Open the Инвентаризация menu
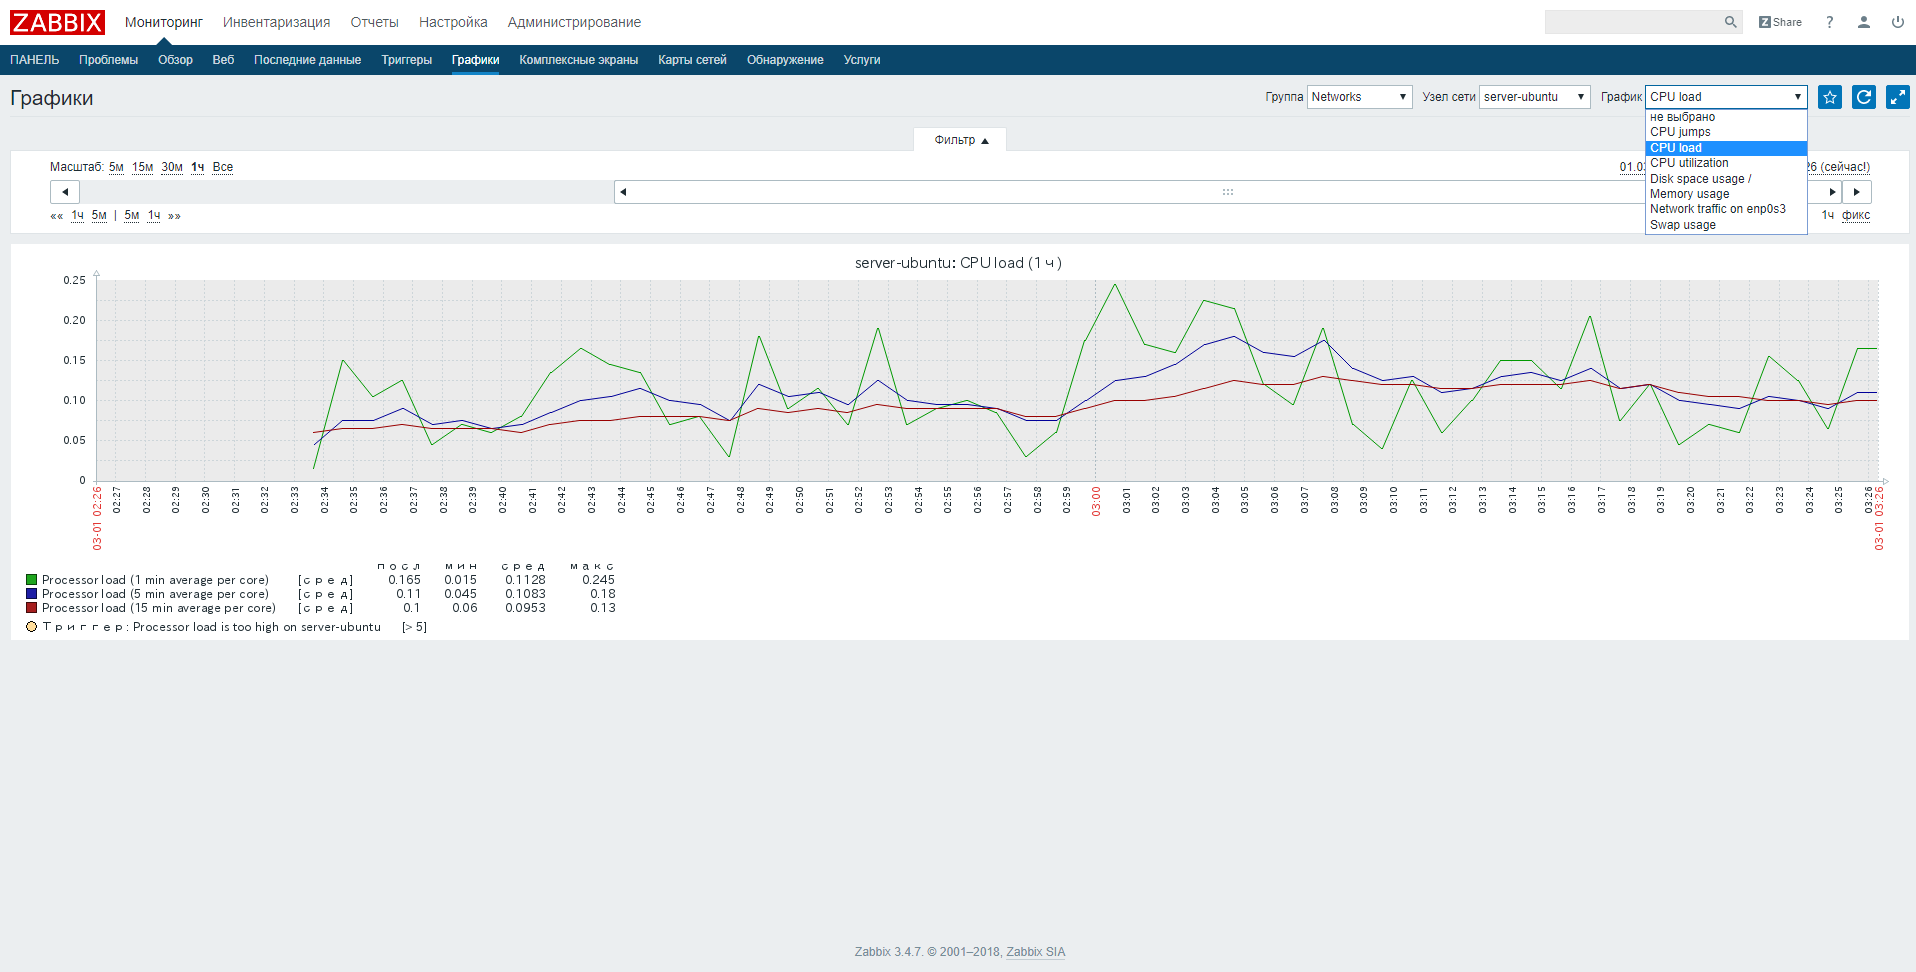This screenshot has height=972, width=1916. tap(276, 21)
